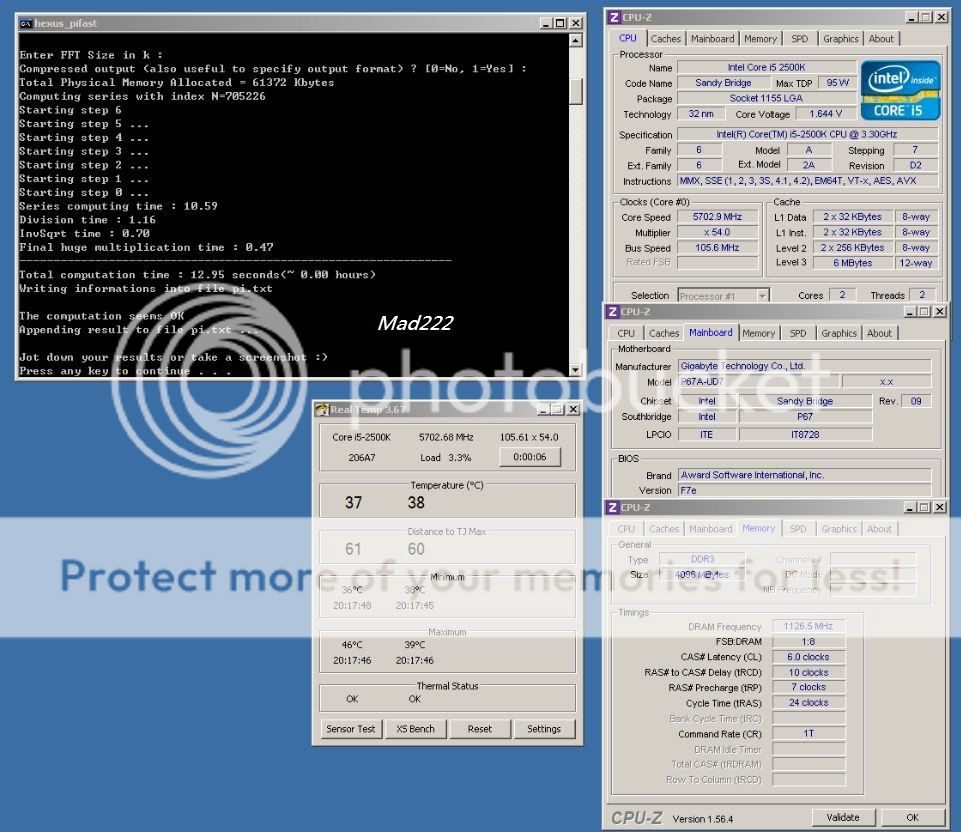Viewport: 961px width, 832px height.
Task: Open SPD tab in top CPU-Z window
Action: click(x=799, y=39)
